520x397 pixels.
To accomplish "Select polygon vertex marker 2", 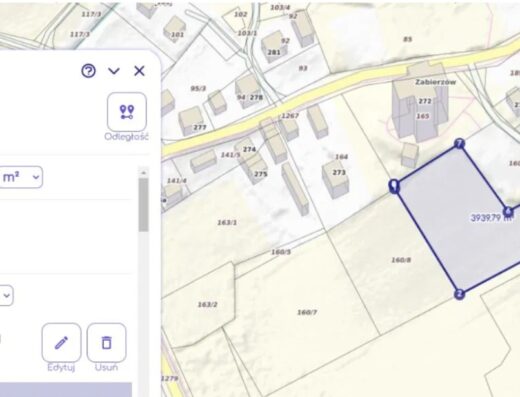I will tap(459, 294).
